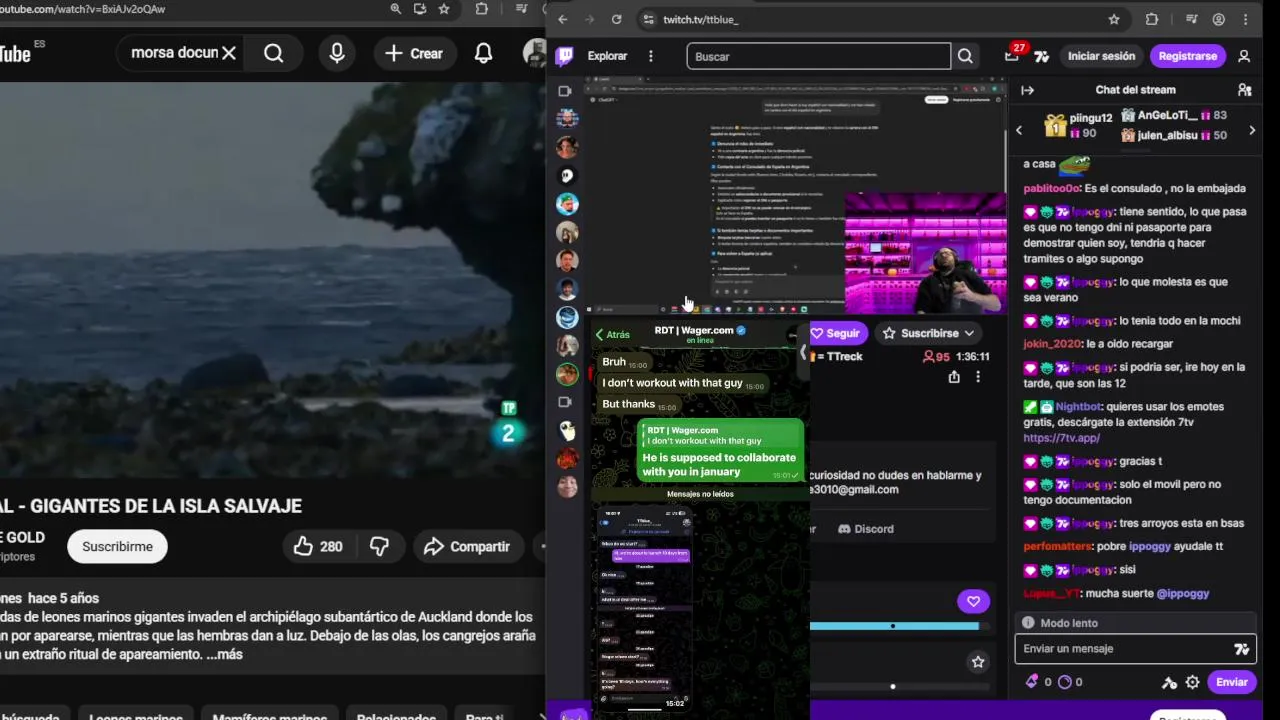Open the Suscribirse dropdown on Twitch

(928, 333)
